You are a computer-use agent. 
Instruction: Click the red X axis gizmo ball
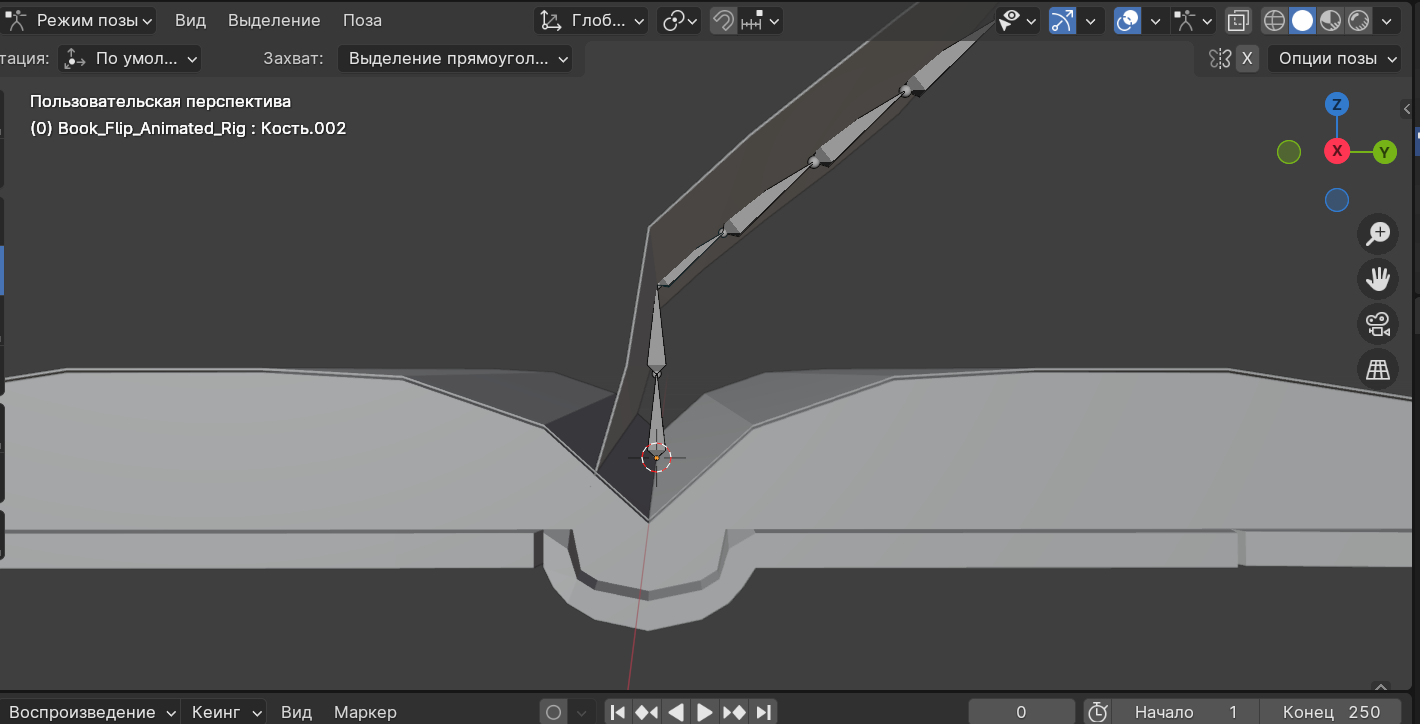[x=1337, y=151]
